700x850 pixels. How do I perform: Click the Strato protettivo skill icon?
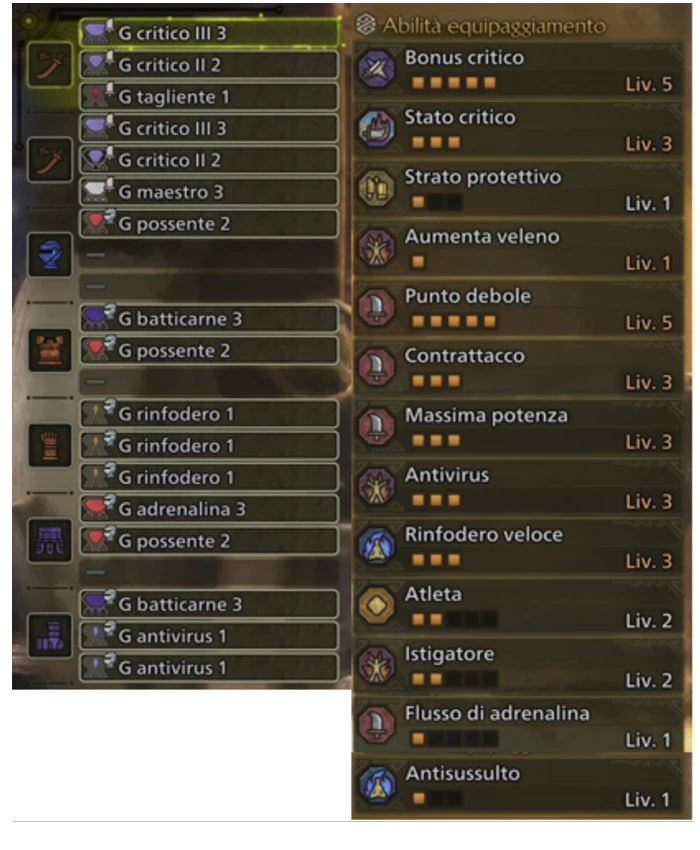tap(376, 189)
